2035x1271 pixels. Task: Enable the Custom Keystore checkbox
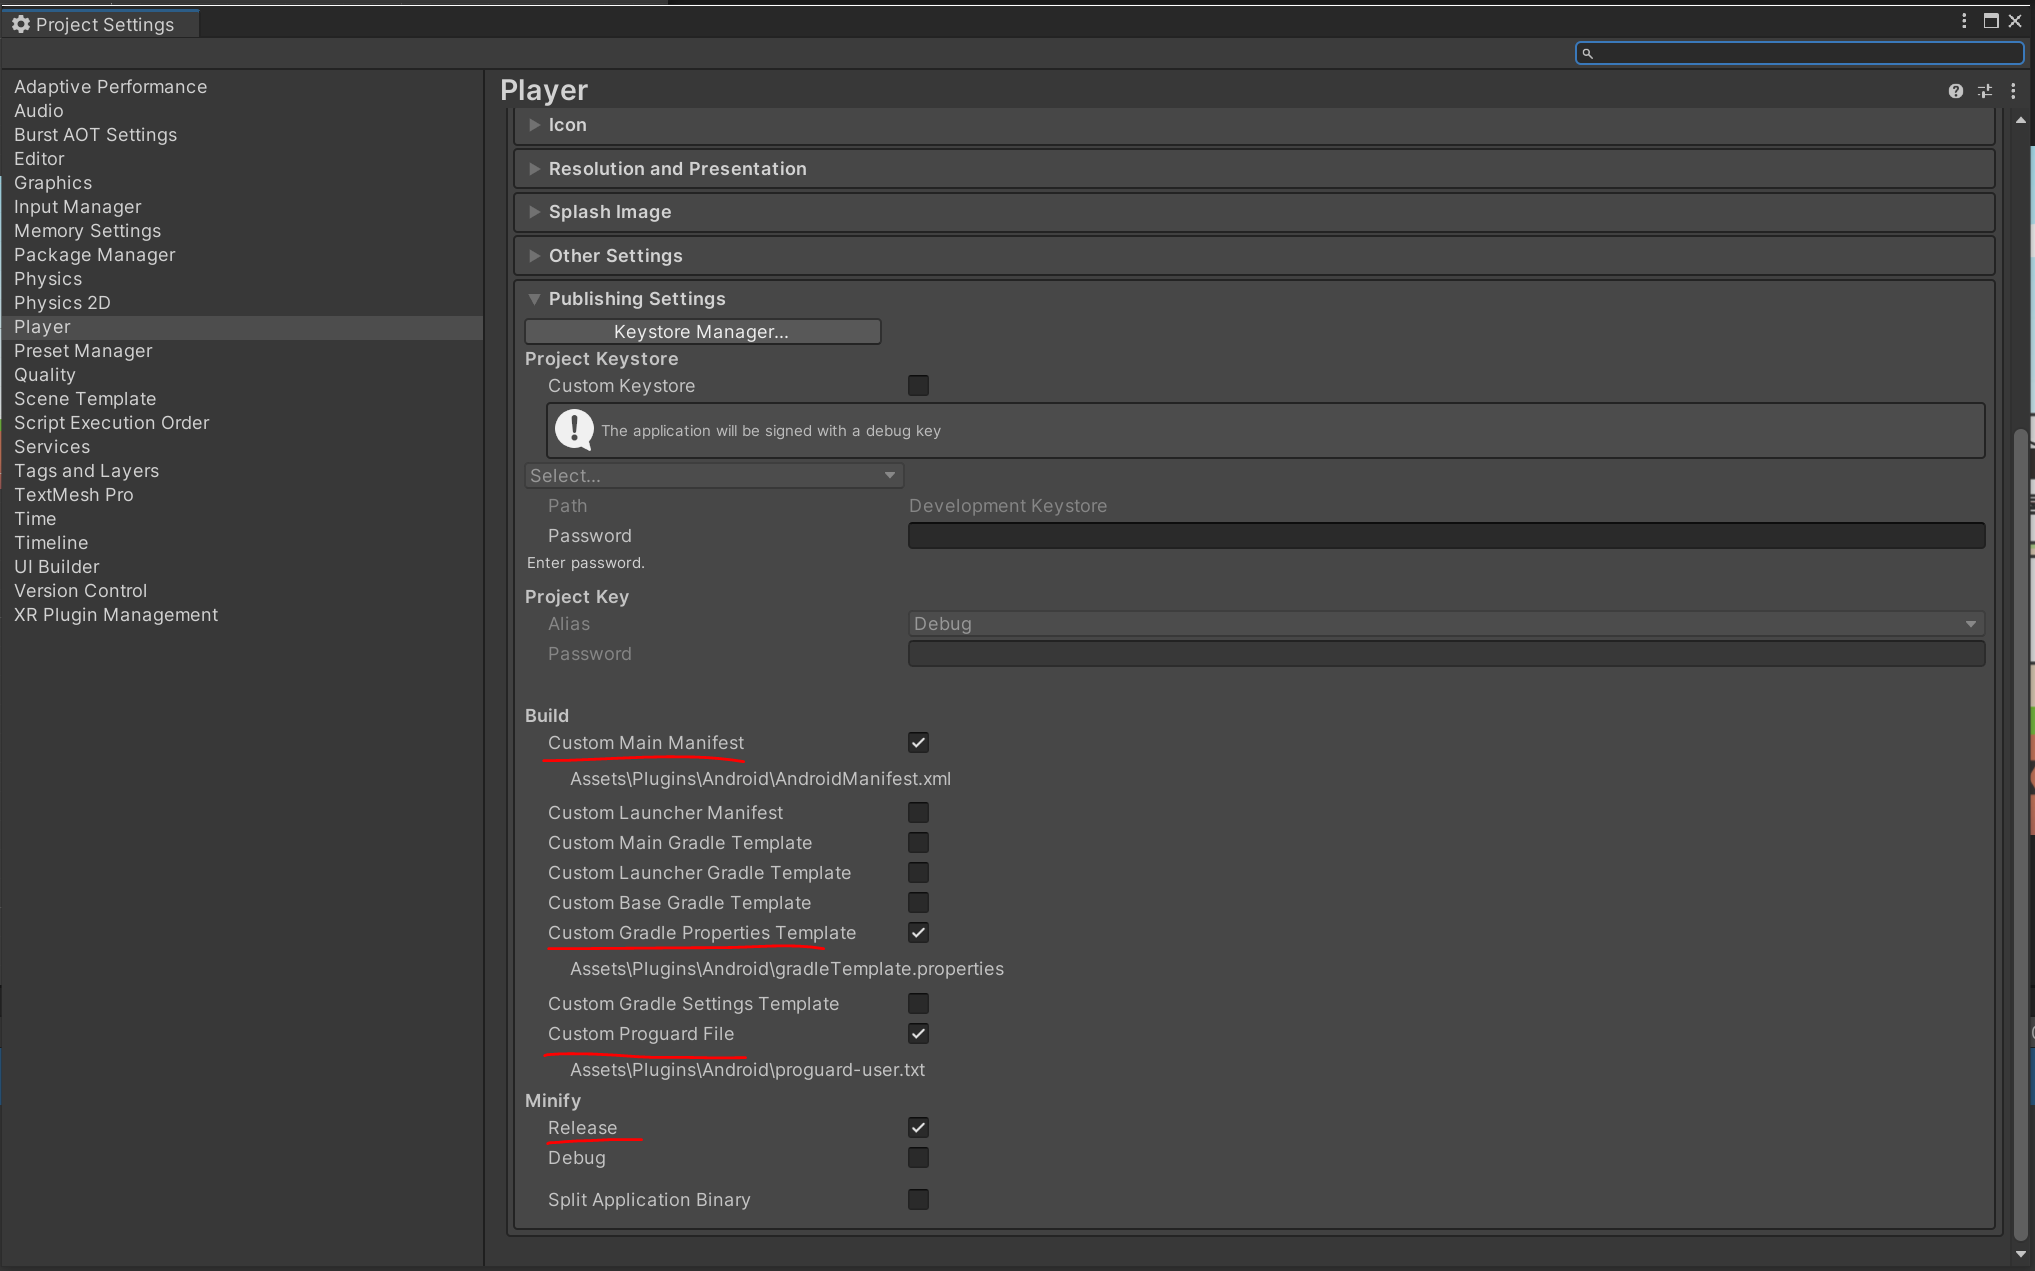click(x=918, y=386)
